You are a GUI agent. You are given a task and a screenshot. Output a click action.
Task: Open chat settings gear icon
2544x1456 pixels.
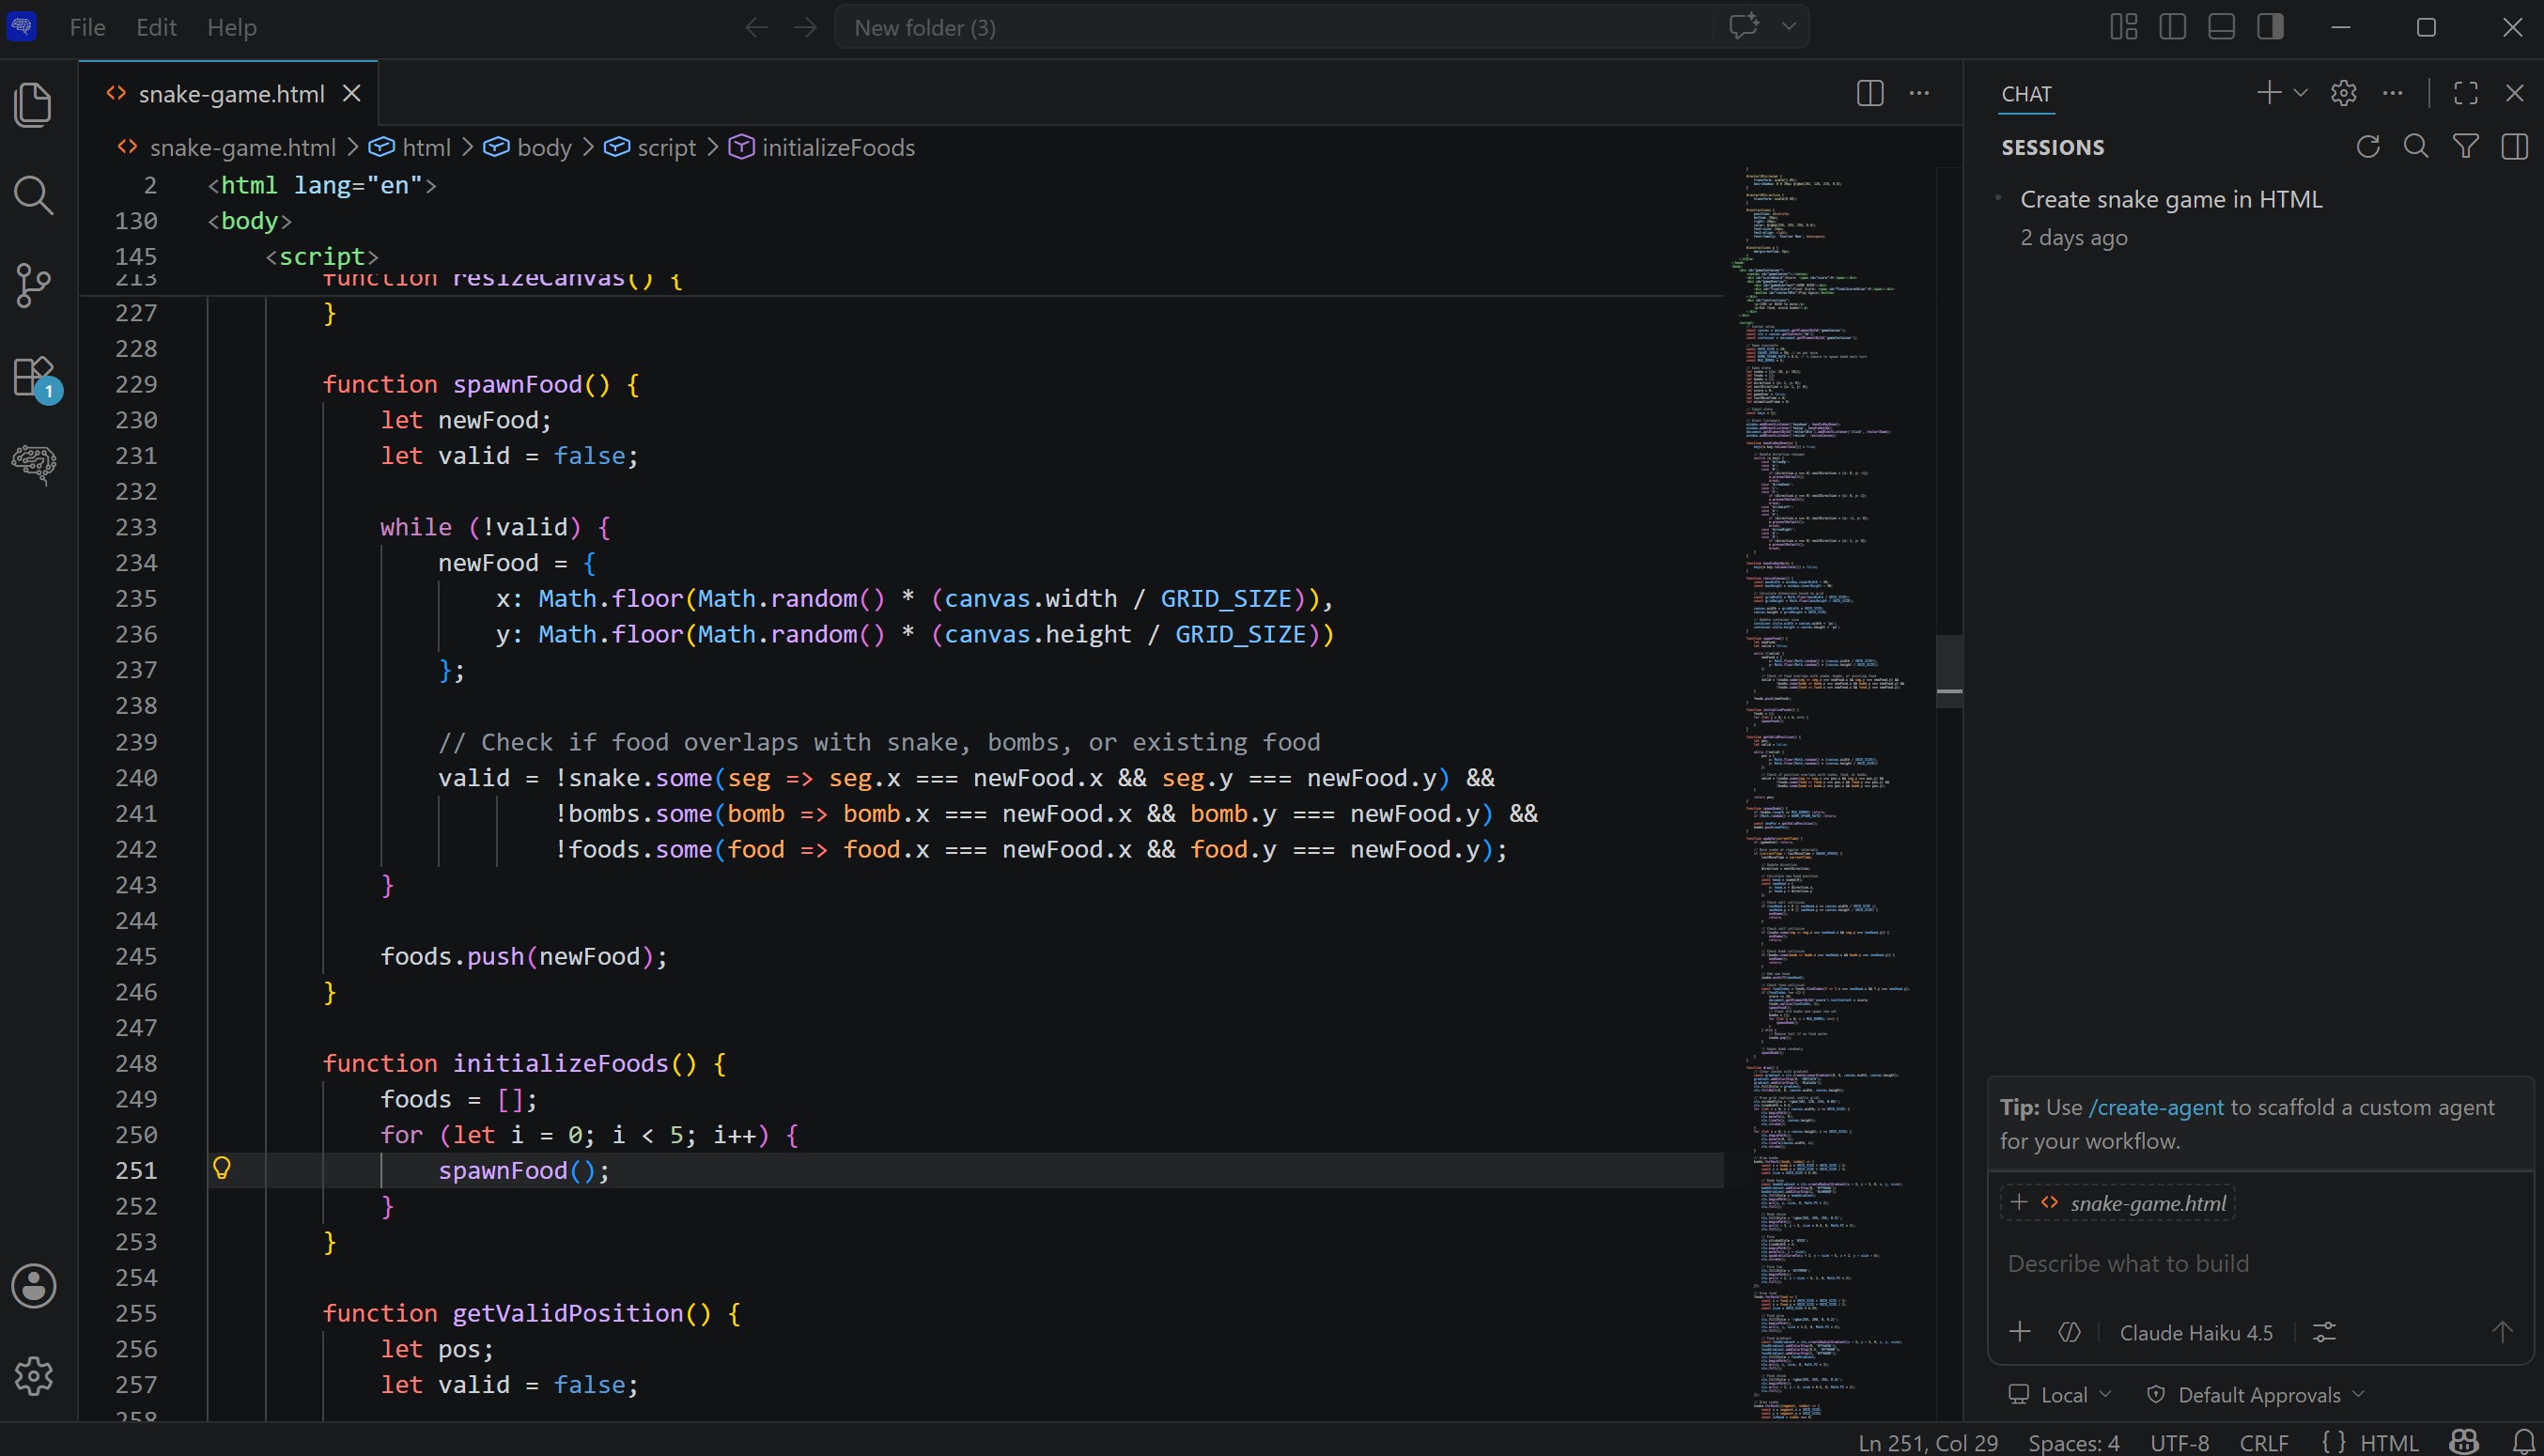point(2344,93)
